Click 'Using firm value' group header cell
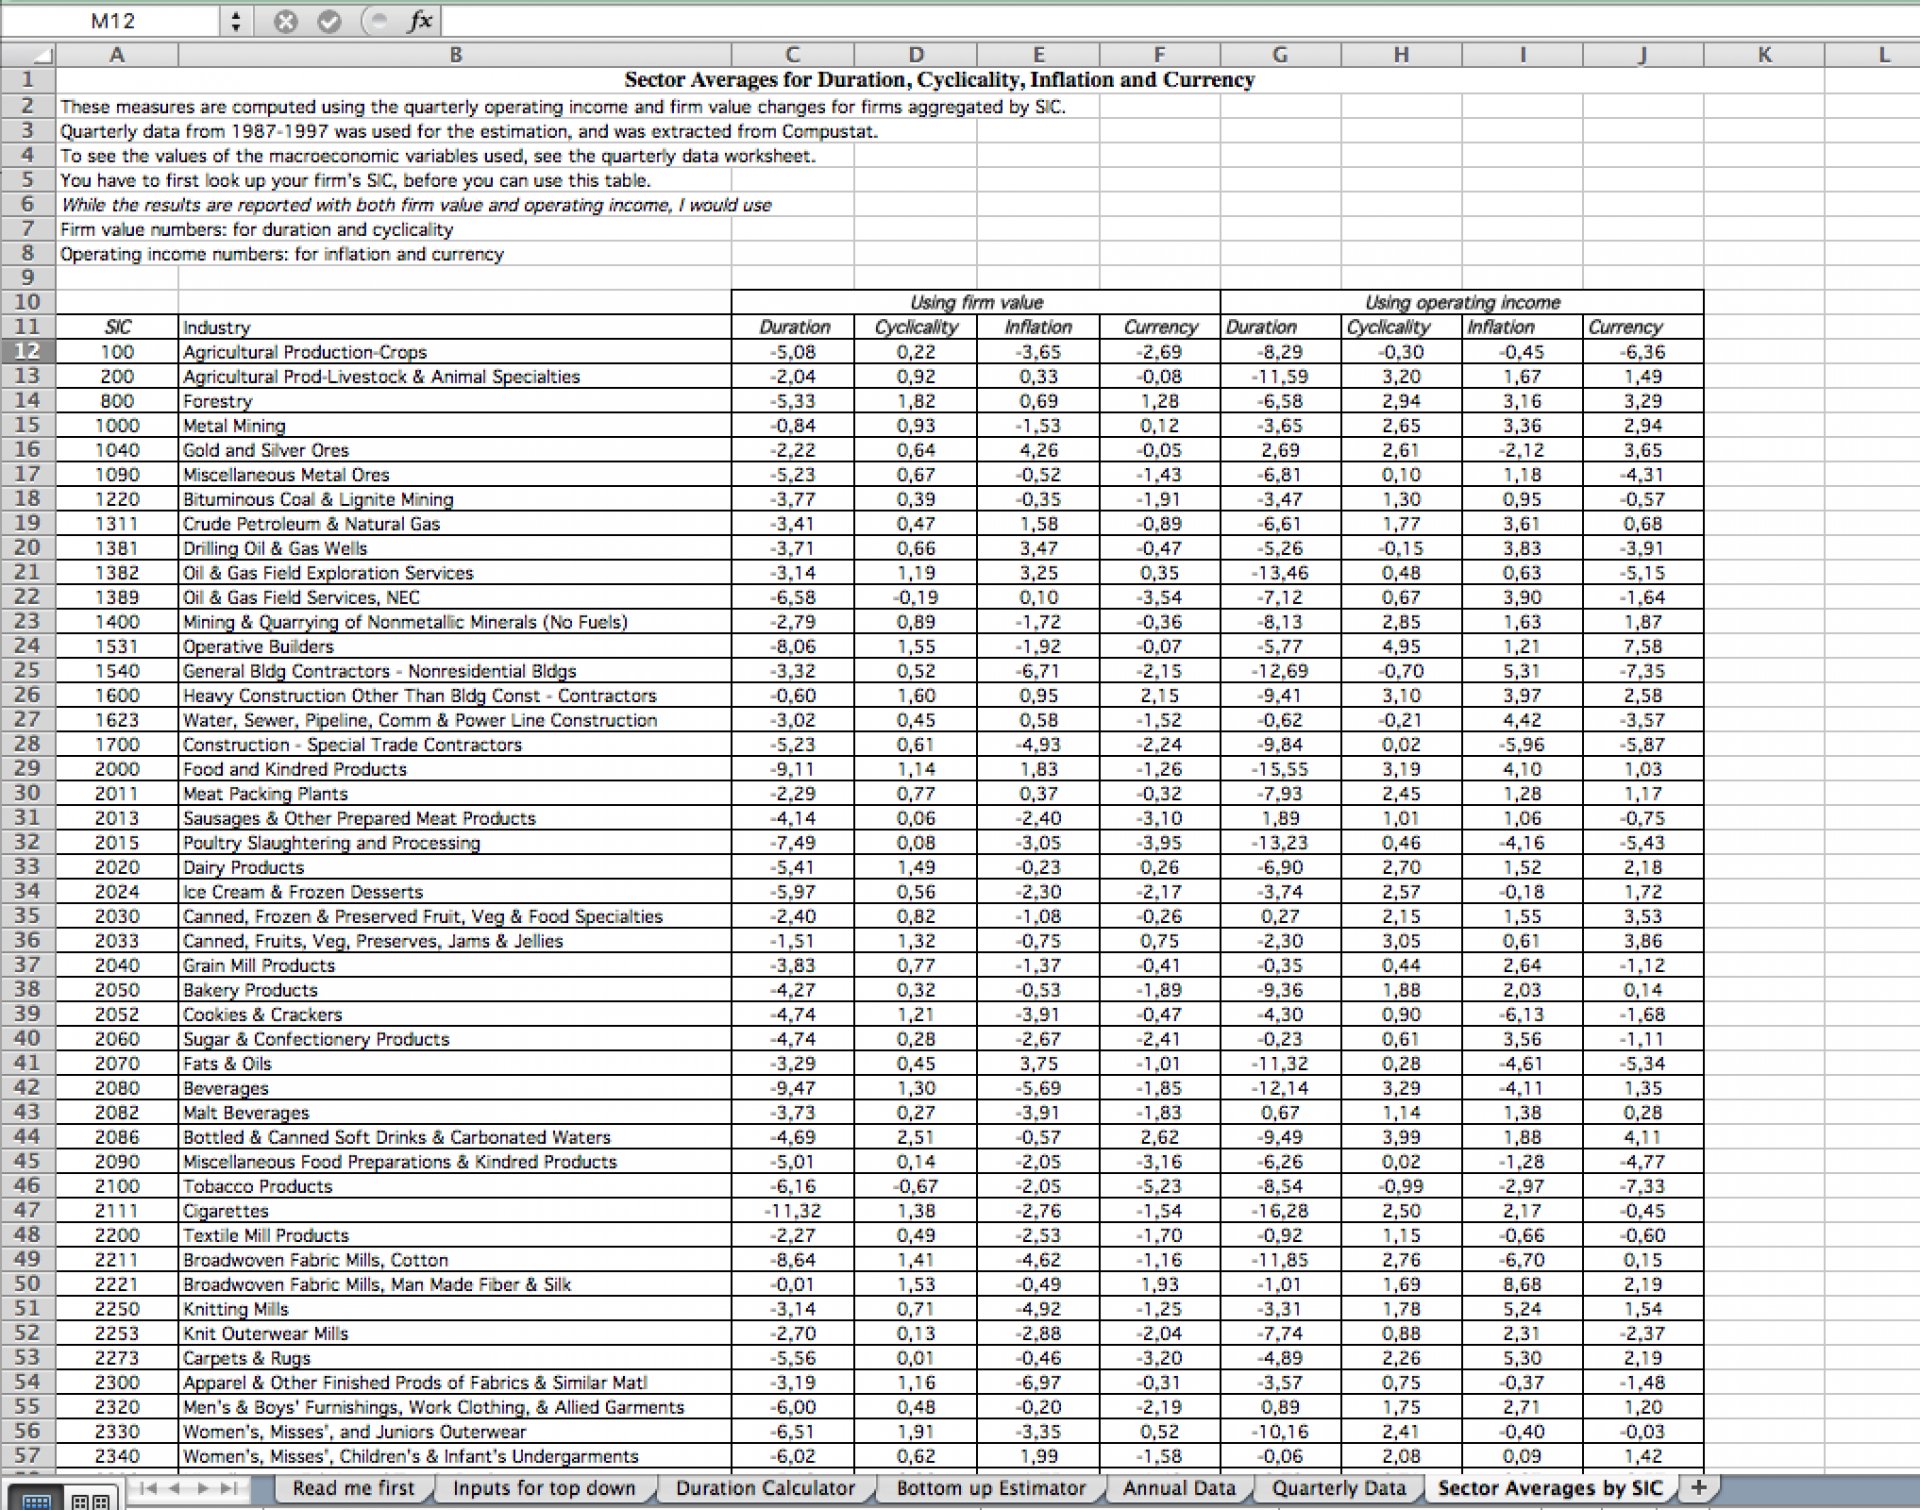The image size is (1920, 1510). coord(976,302)
